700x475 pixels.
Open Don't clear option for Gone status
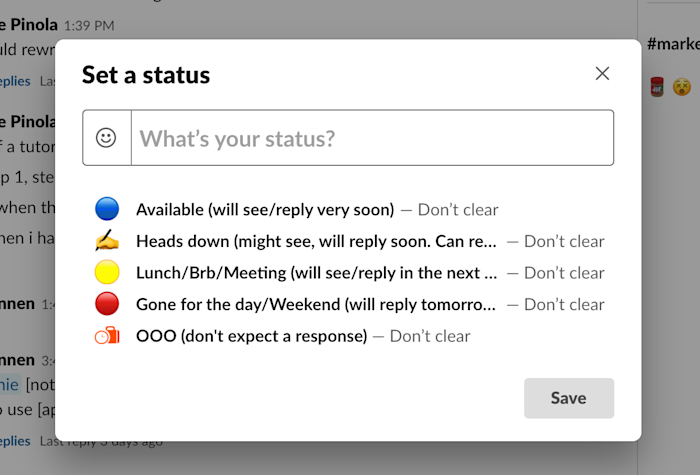pos(564,304)
